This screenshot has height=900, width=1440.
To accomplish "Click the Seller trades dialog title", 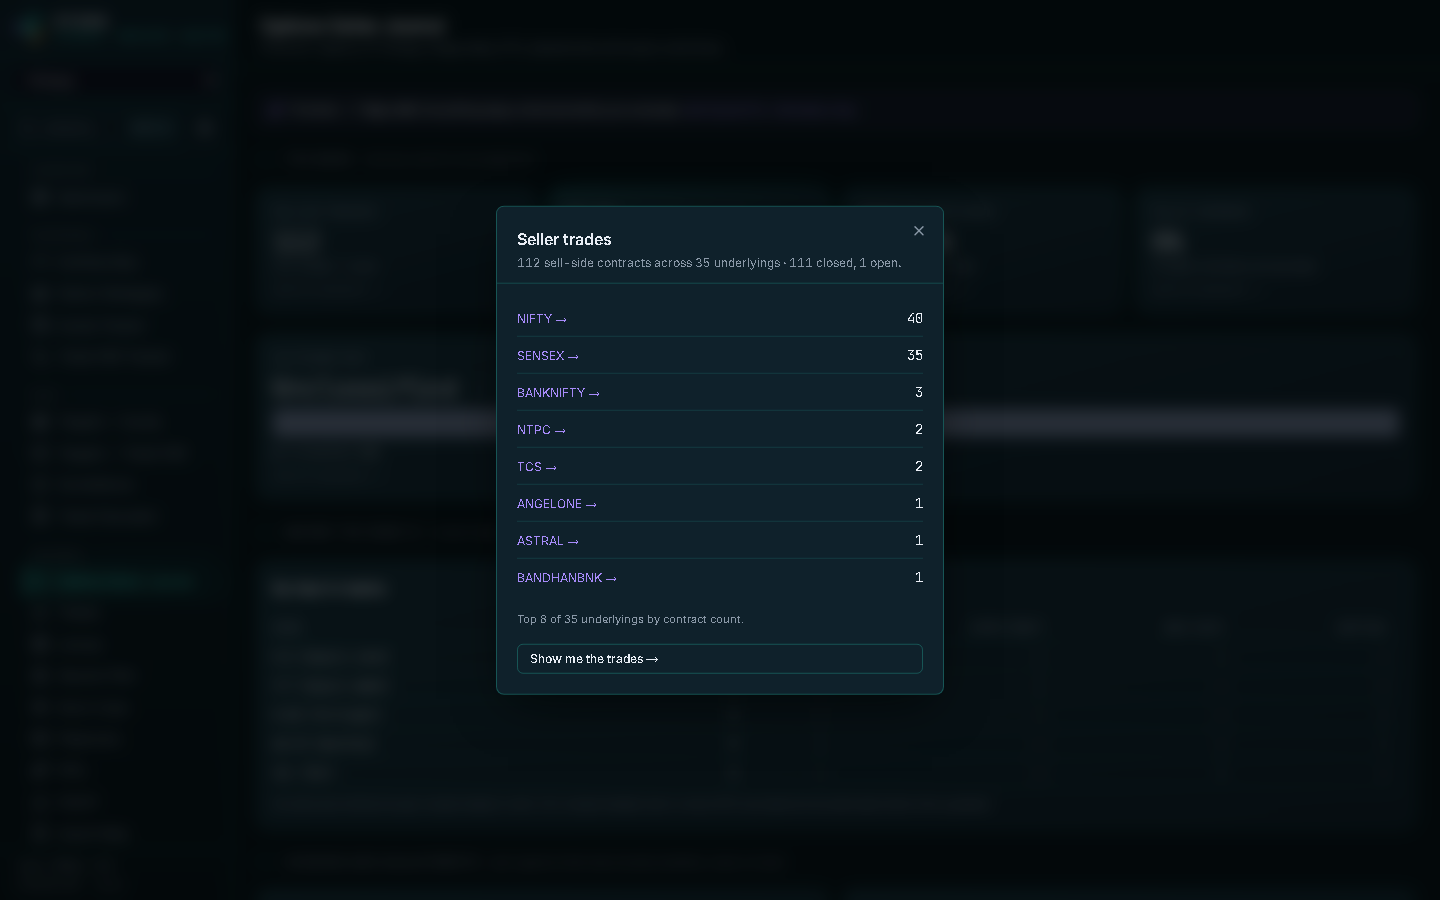I will (x=564, y=239).
